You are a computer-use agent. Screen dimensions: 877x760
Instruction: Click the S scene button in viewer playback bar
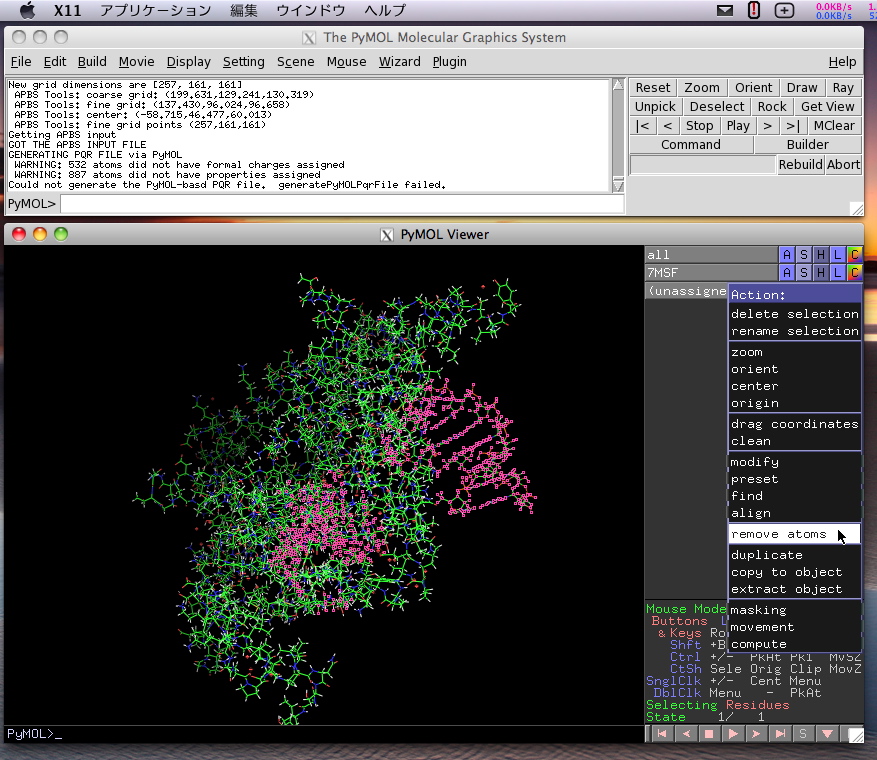(803, 734)
